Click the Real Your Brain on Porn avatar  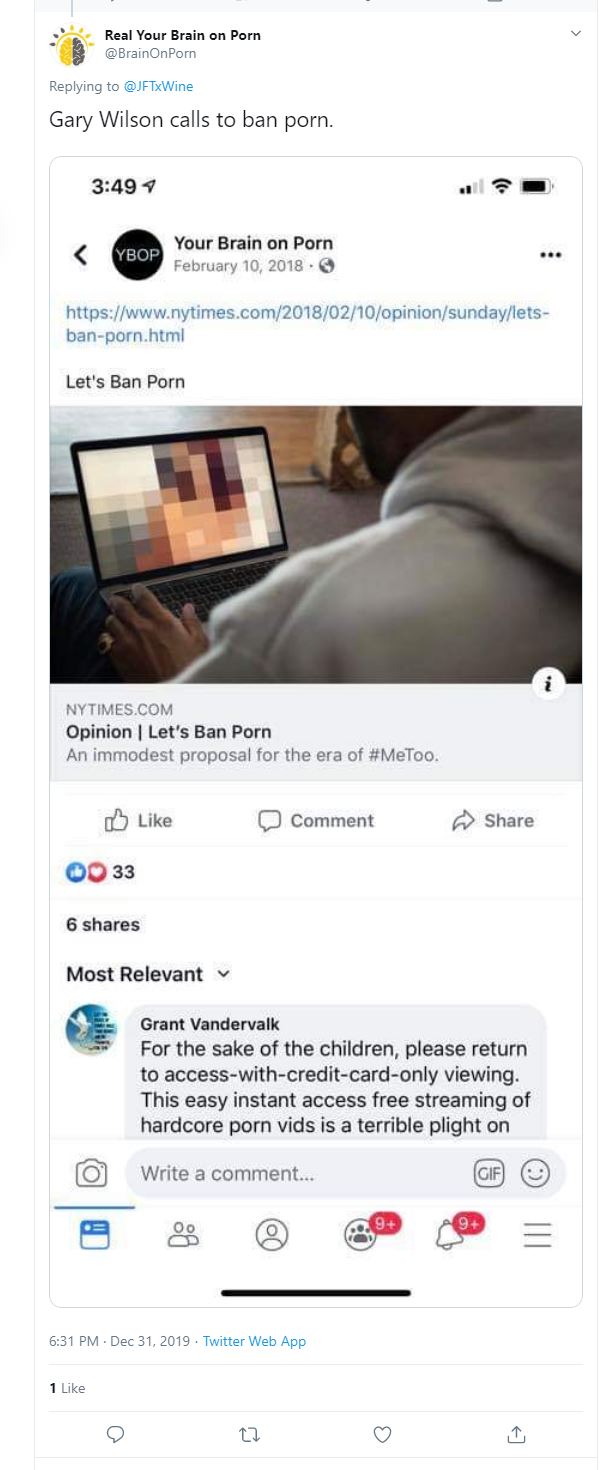[x=70, y=46]
